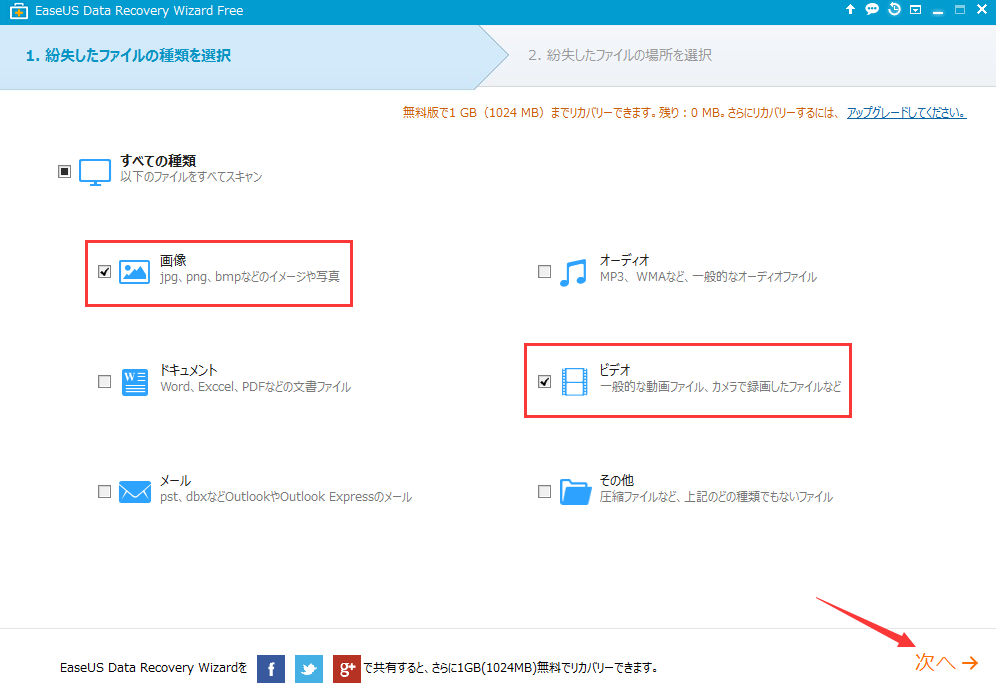Click the 一般的な動画ファイル description text
The image size is (996, 690).
(720, 387)
